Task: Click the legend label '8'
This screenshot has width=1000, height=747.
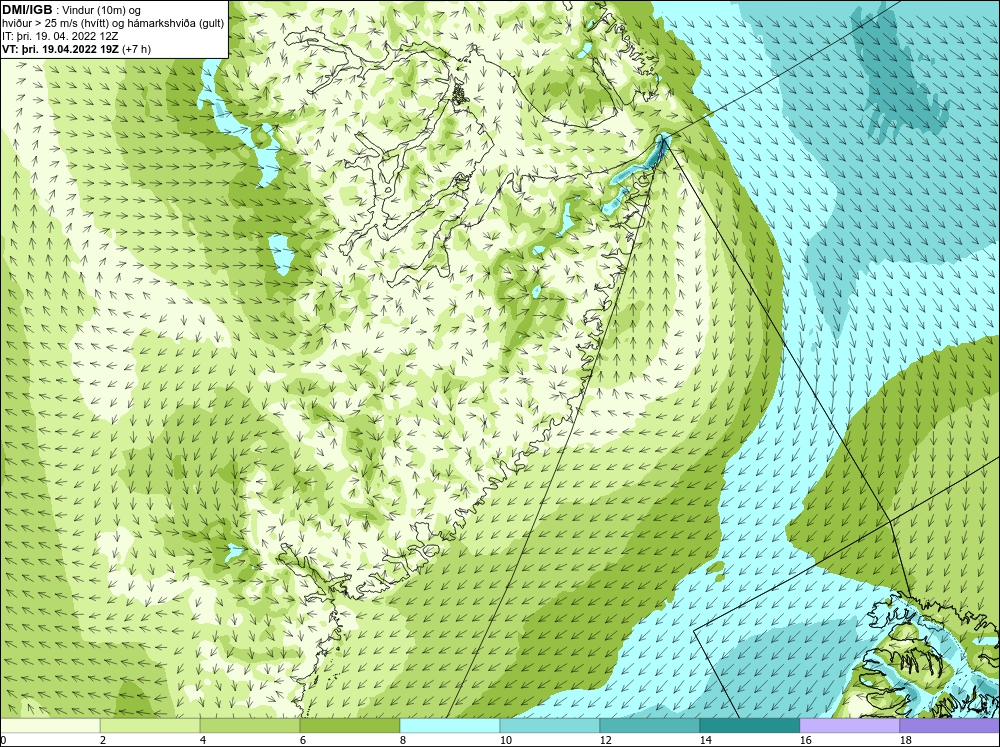Action: [x=403, y=740]
